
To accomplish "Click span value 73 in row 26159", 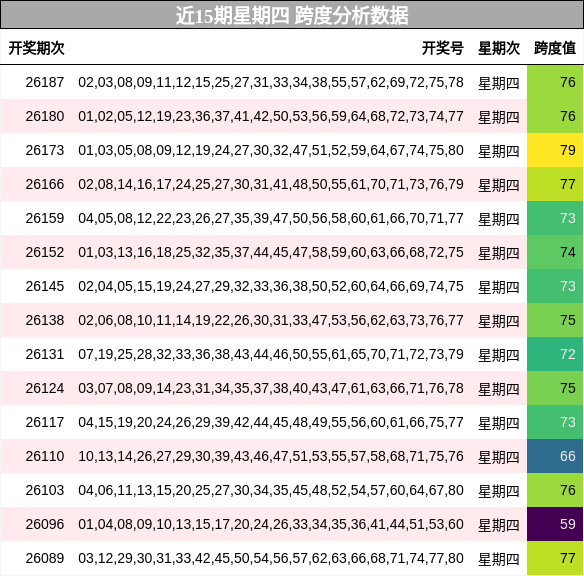I will click(555, 218).
